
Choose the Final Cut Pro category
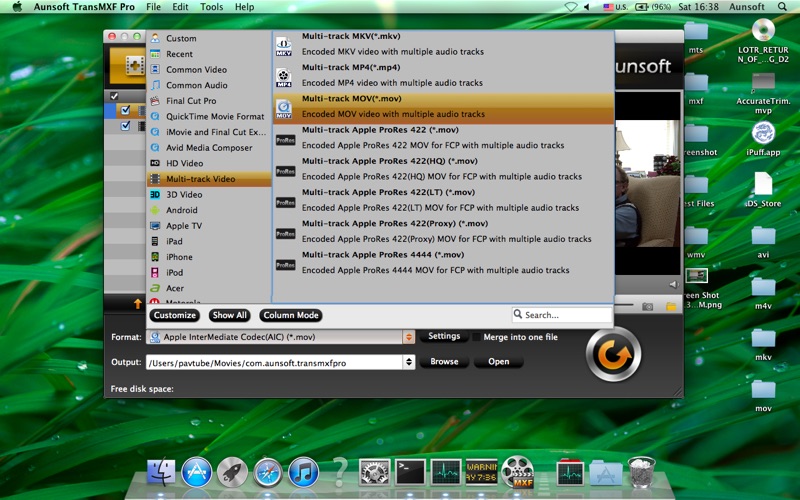[190, 101]
